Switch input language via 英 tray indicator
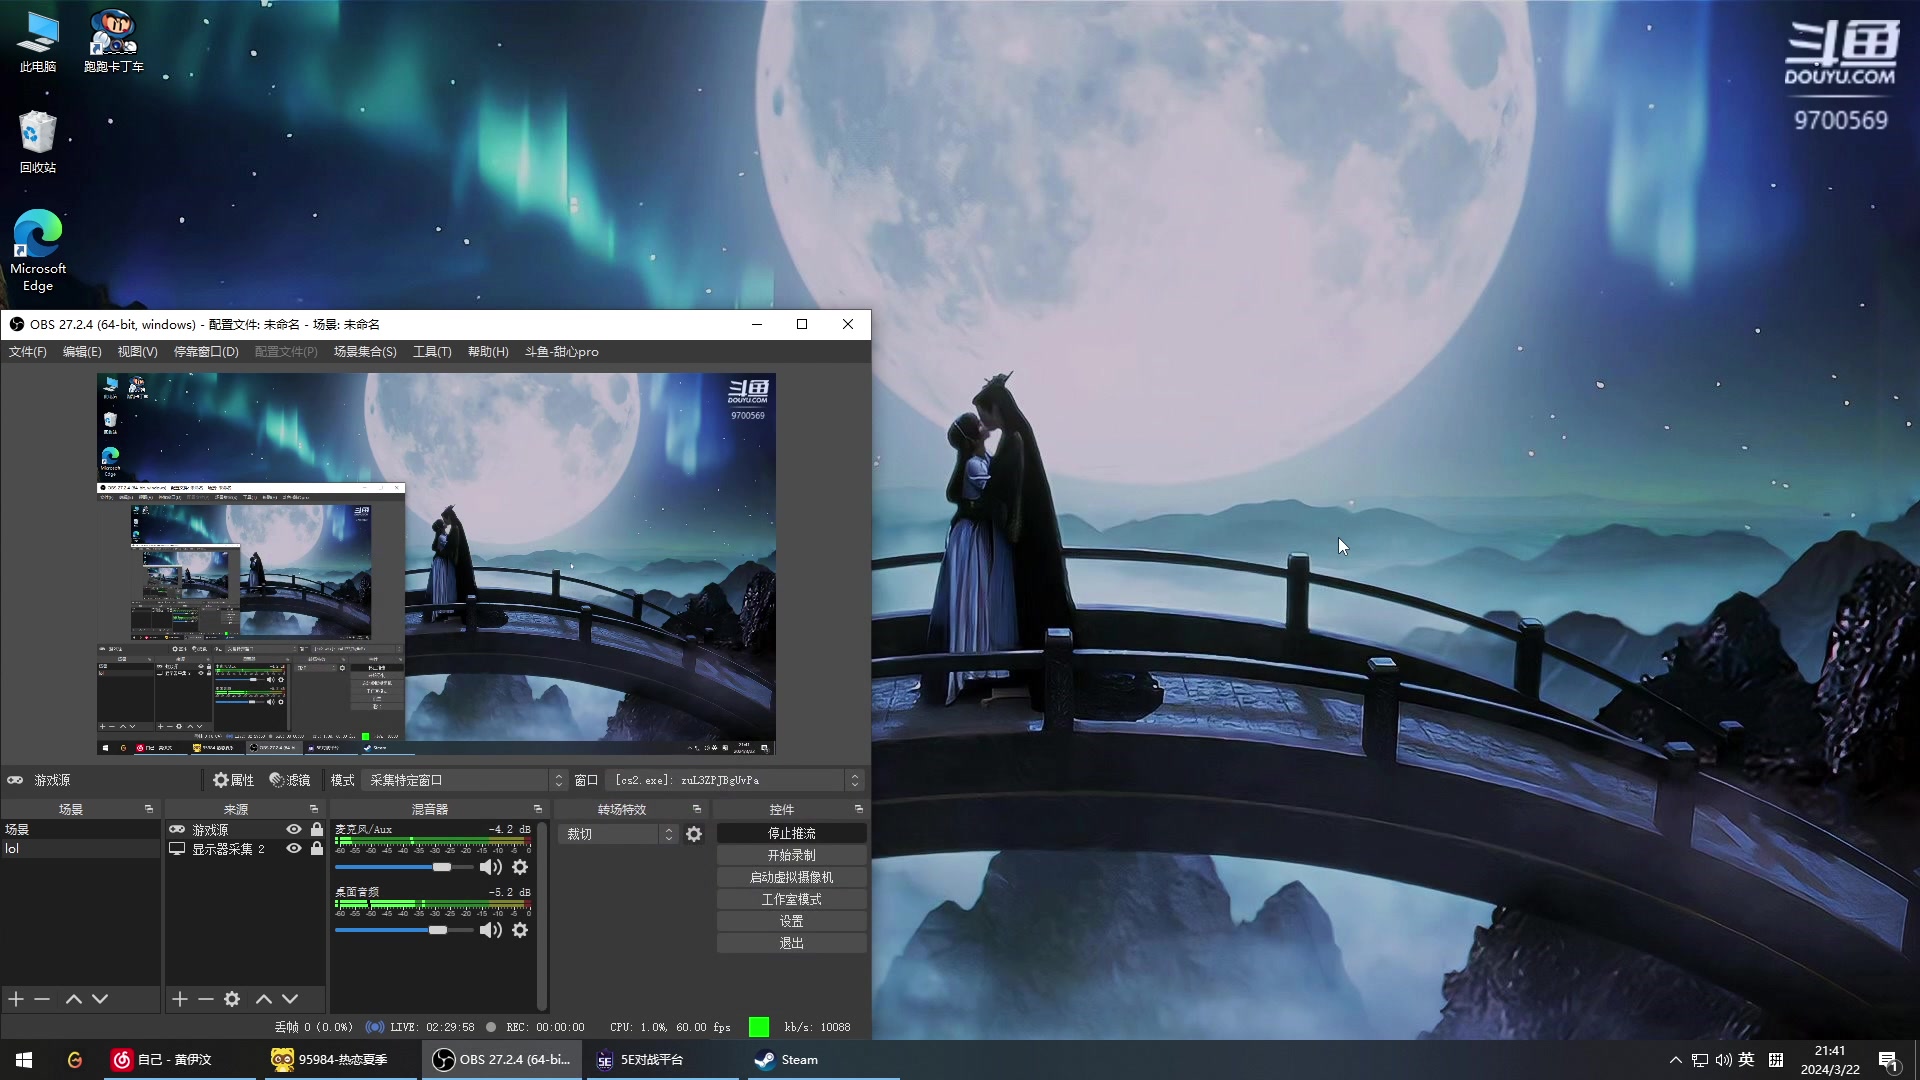This screenshot has width=1920, height=1080. click(x=1746, y=1060)
